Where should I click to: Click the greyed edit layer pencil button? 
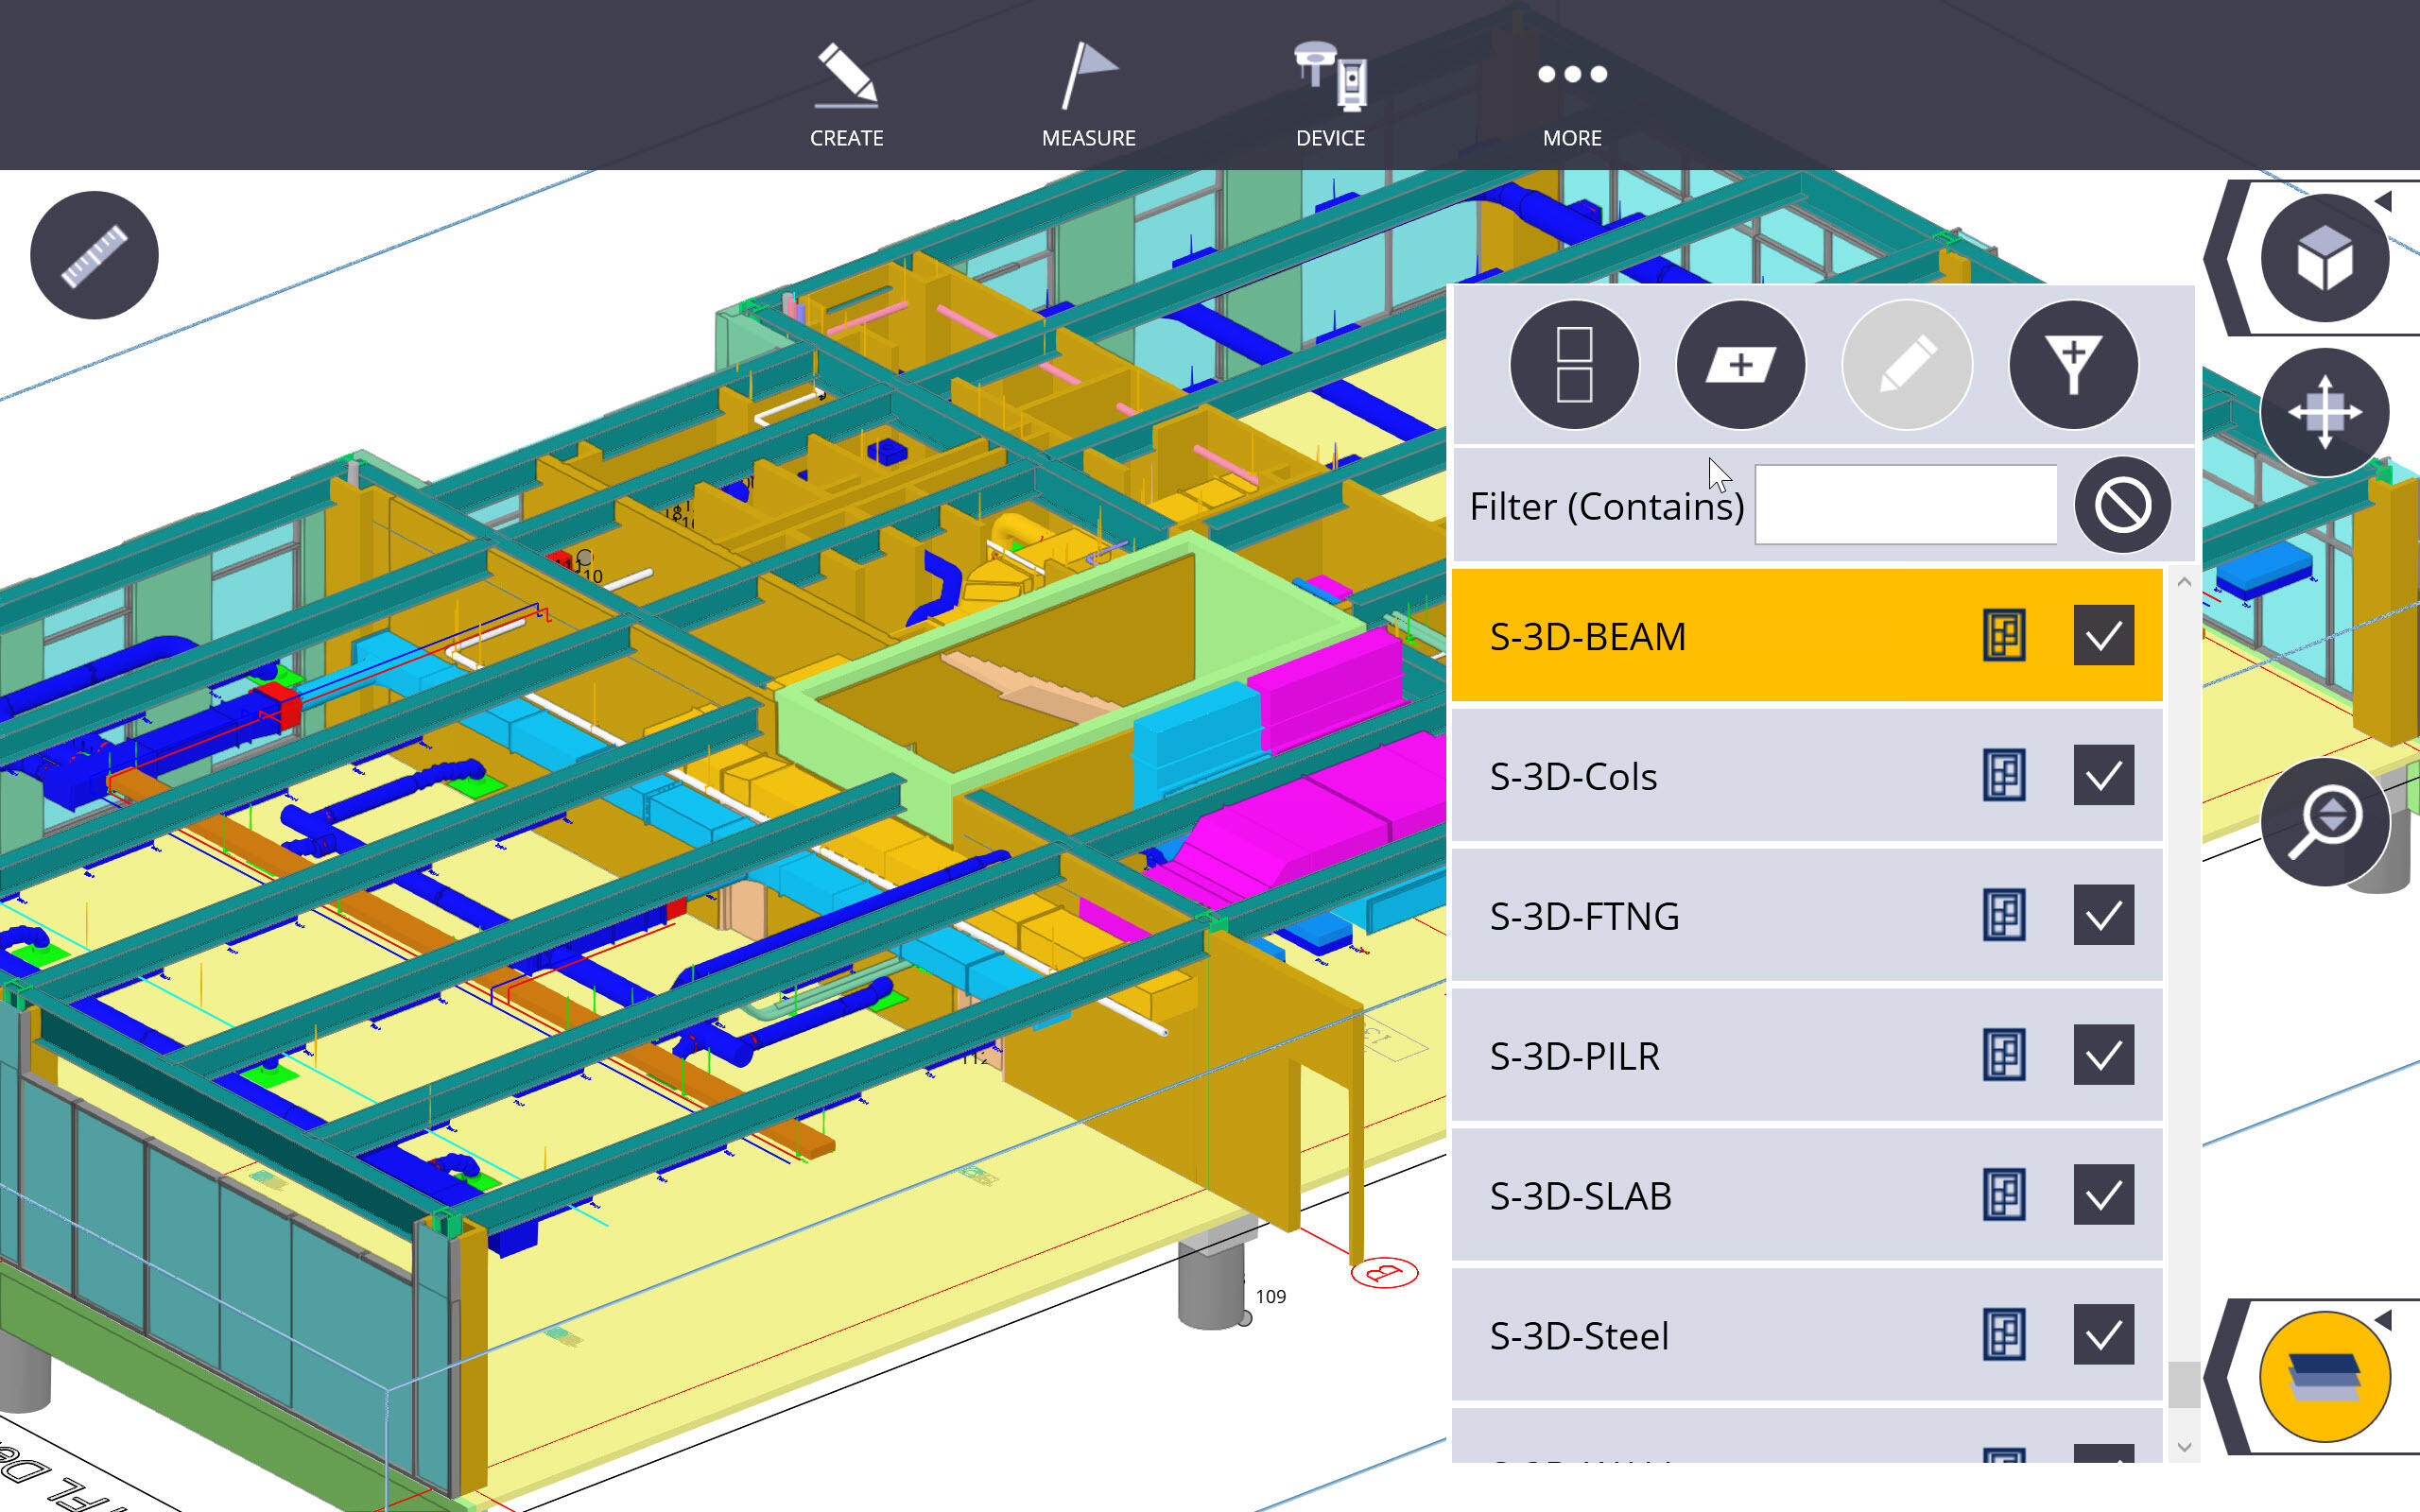1907,364
